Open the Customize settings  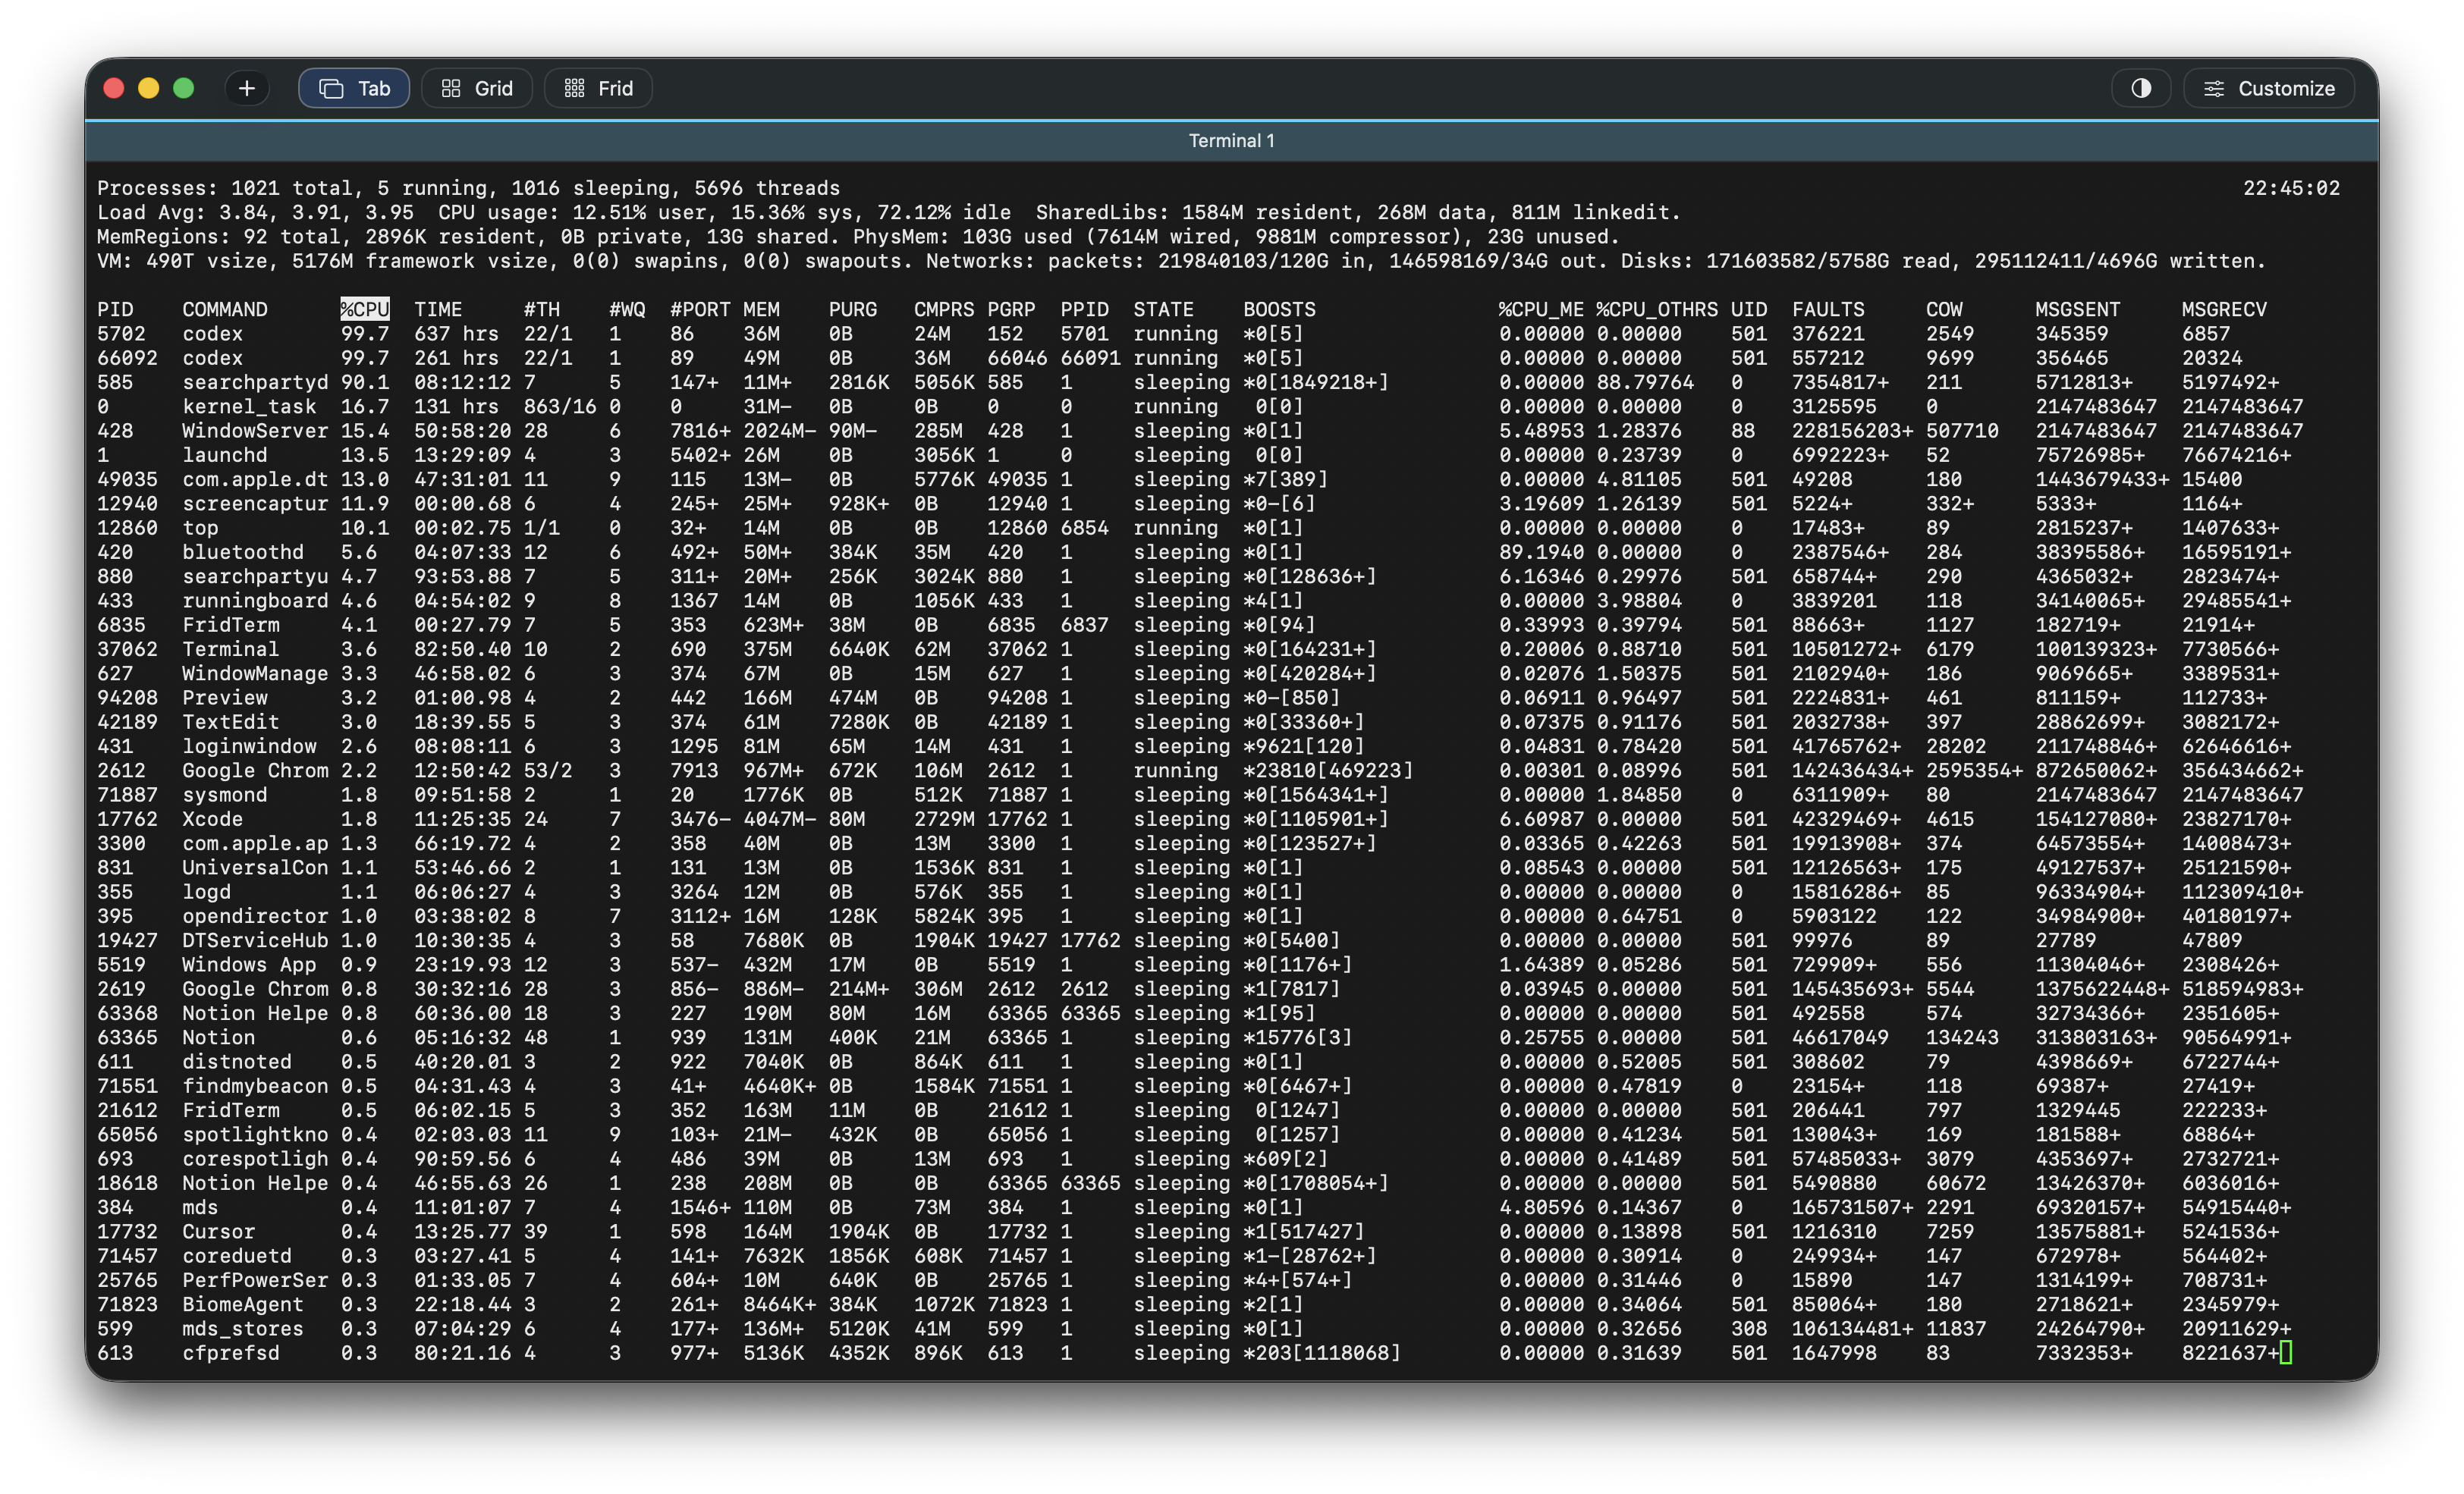coord(2269,88)
